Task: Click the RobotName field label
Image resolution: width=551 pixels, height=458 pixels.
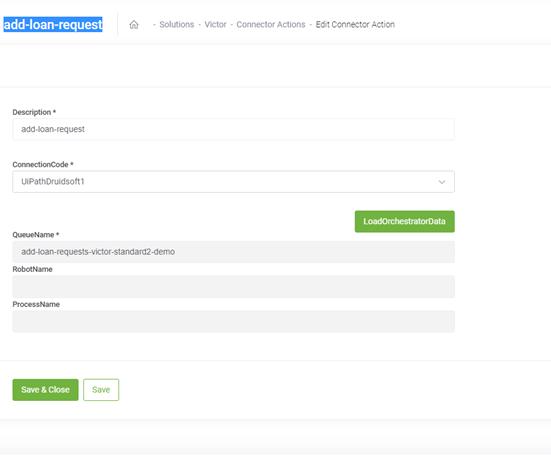Action: 32,269
